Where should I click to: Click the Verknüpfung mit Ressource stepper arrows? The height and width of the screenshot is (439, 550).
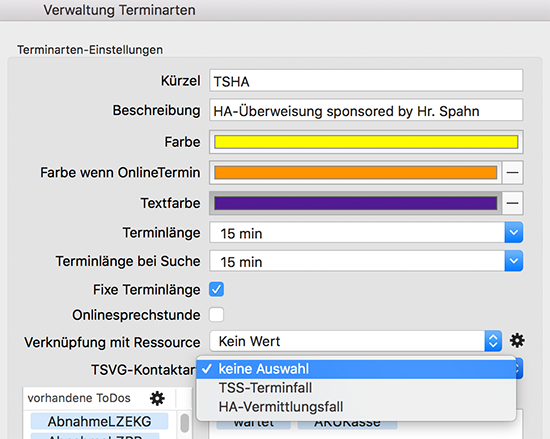[493, 341]
